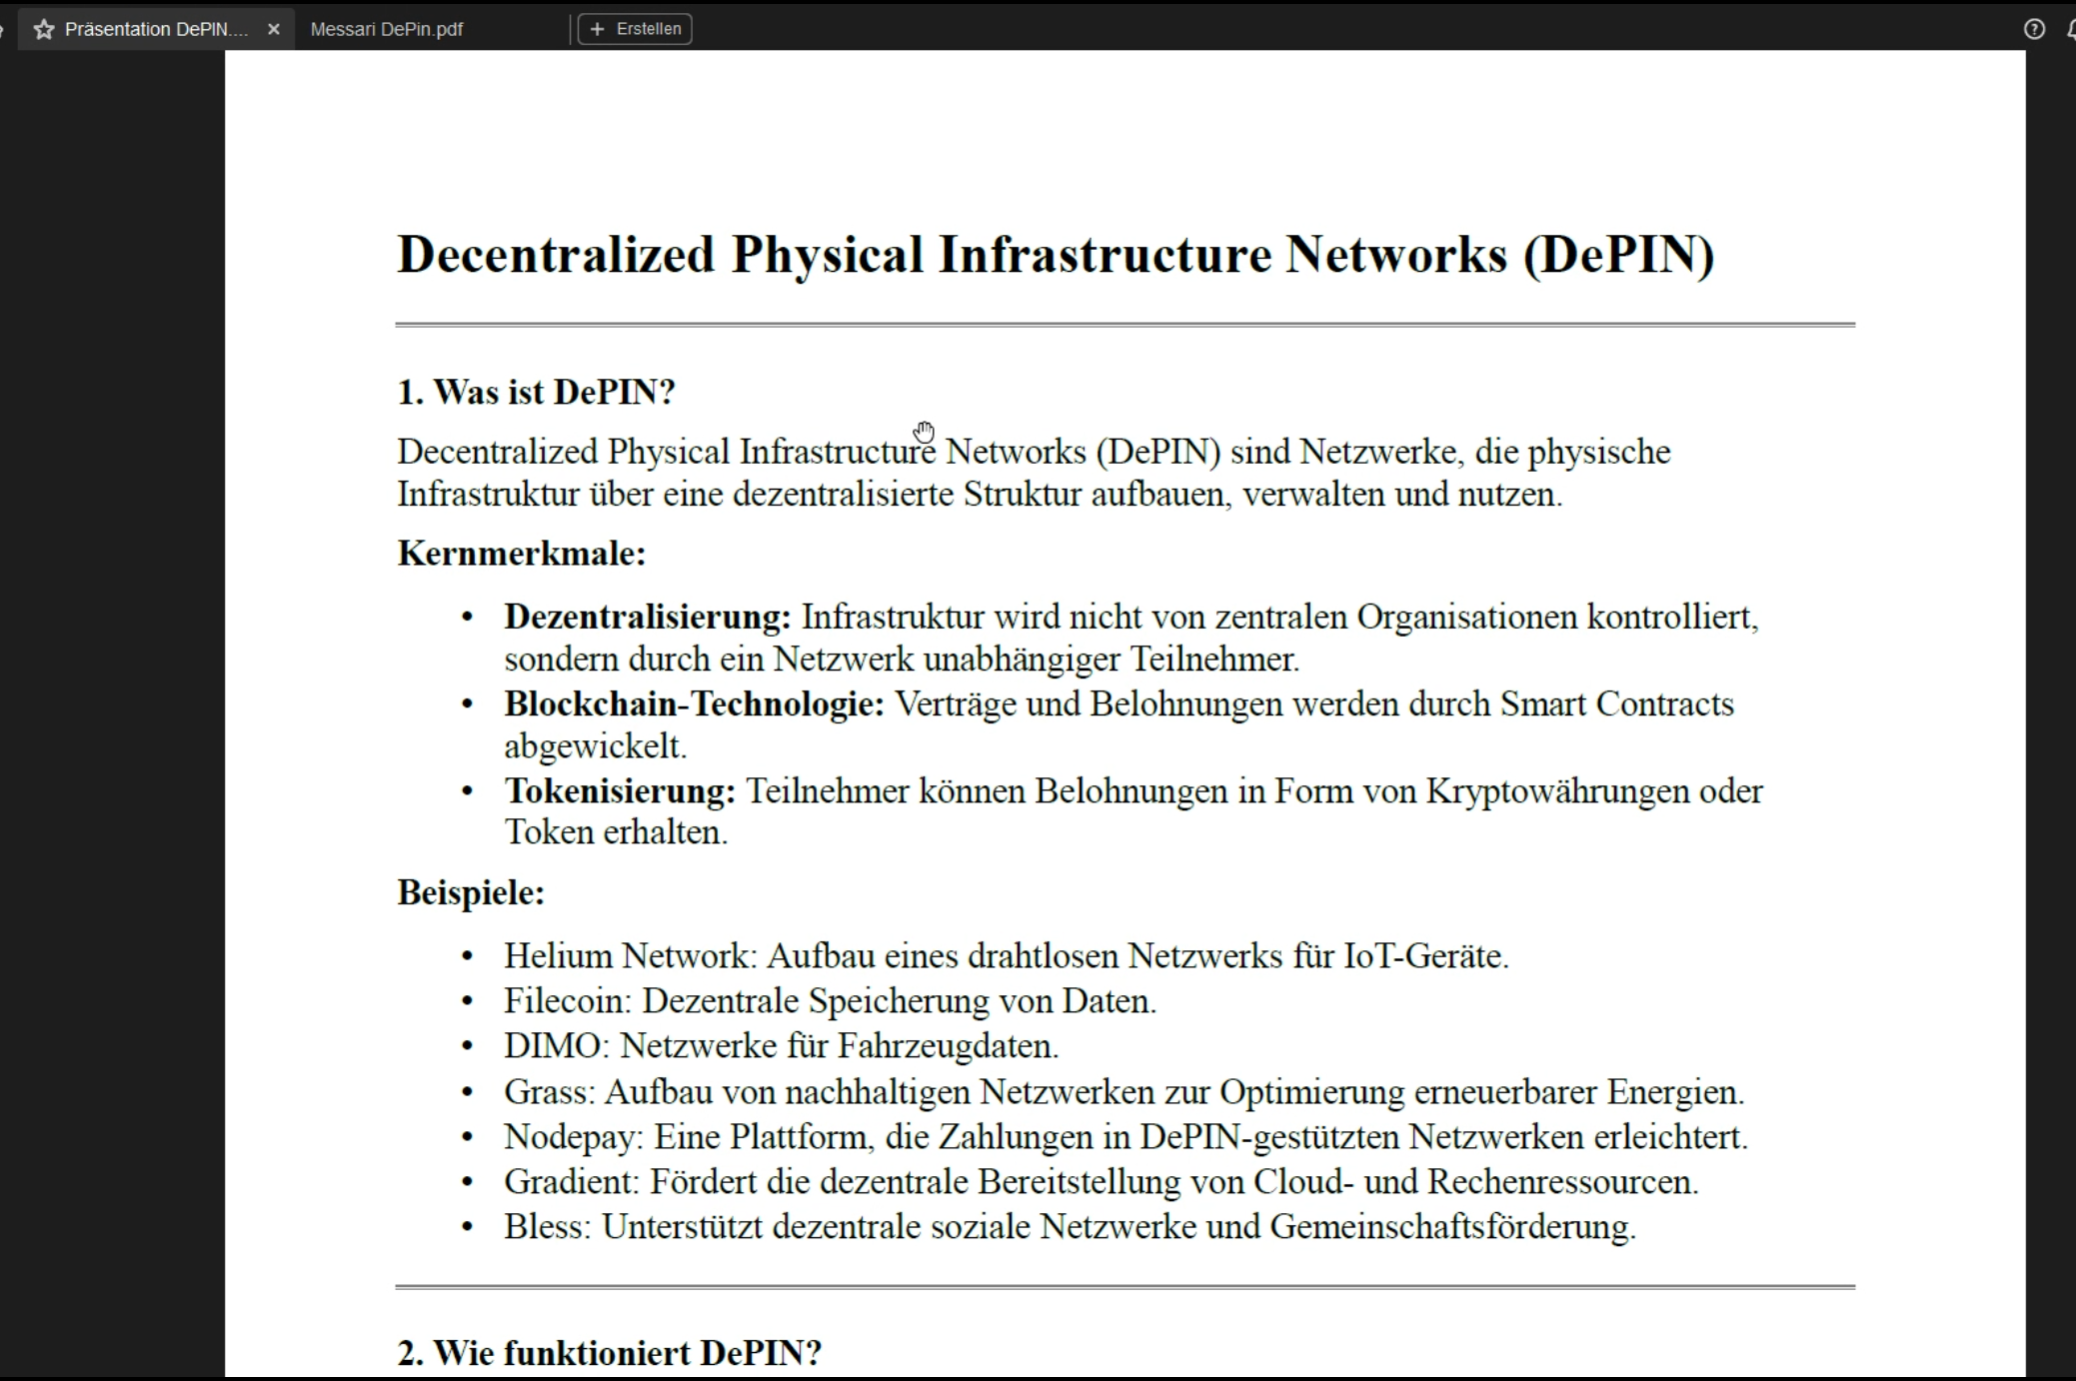Click the bold term "Tokenisierung:"

point(620,791)
